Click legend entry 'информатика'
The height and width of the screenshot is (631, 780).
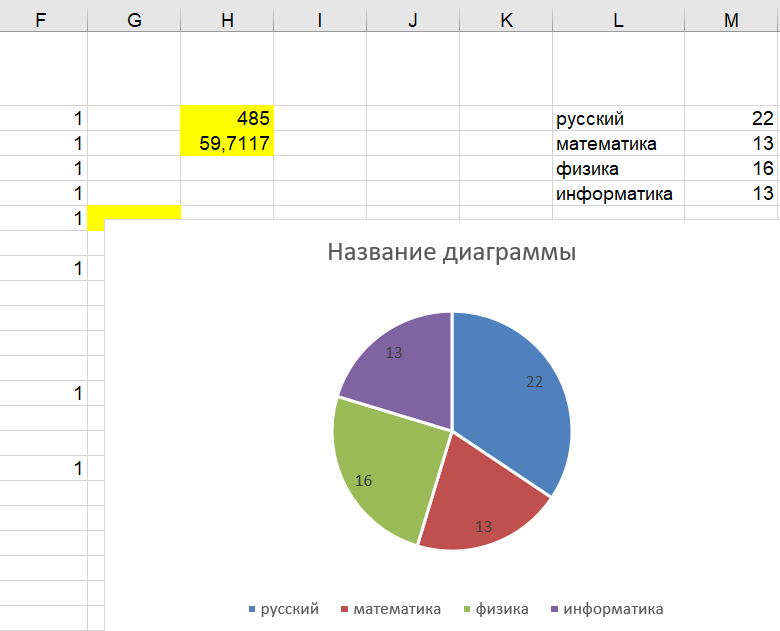612,608
